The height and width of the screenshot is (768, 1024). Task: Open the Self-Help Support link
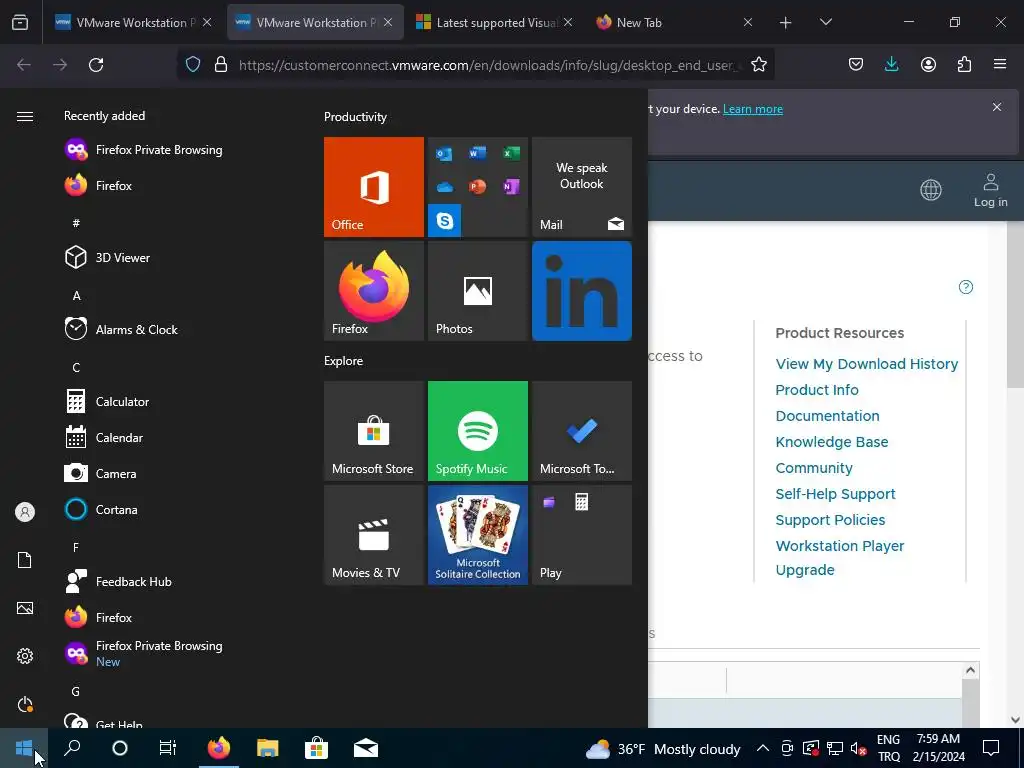point(835,494)
